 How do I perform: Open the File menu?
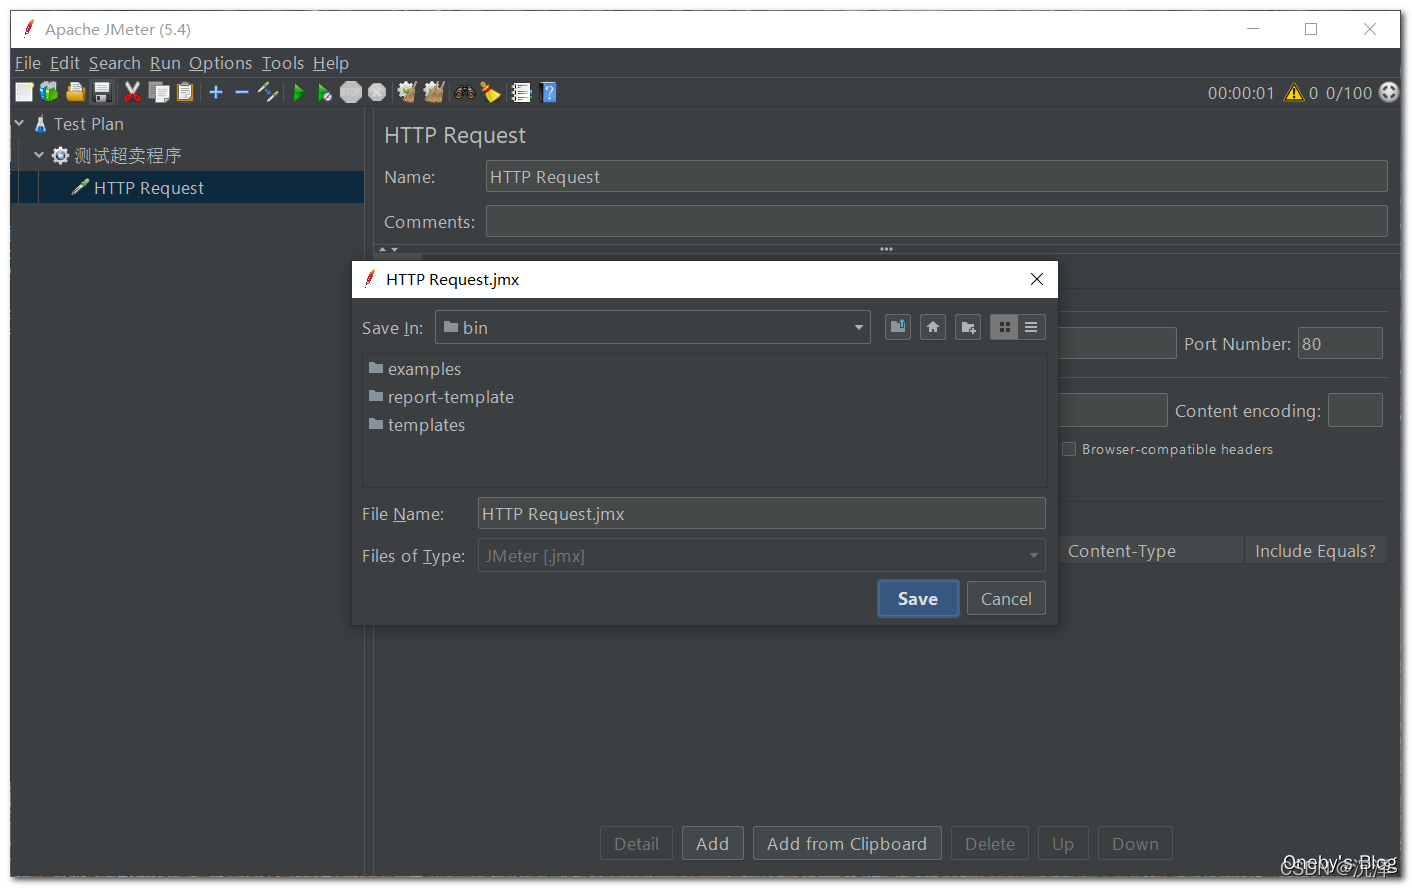pos(28,63)
